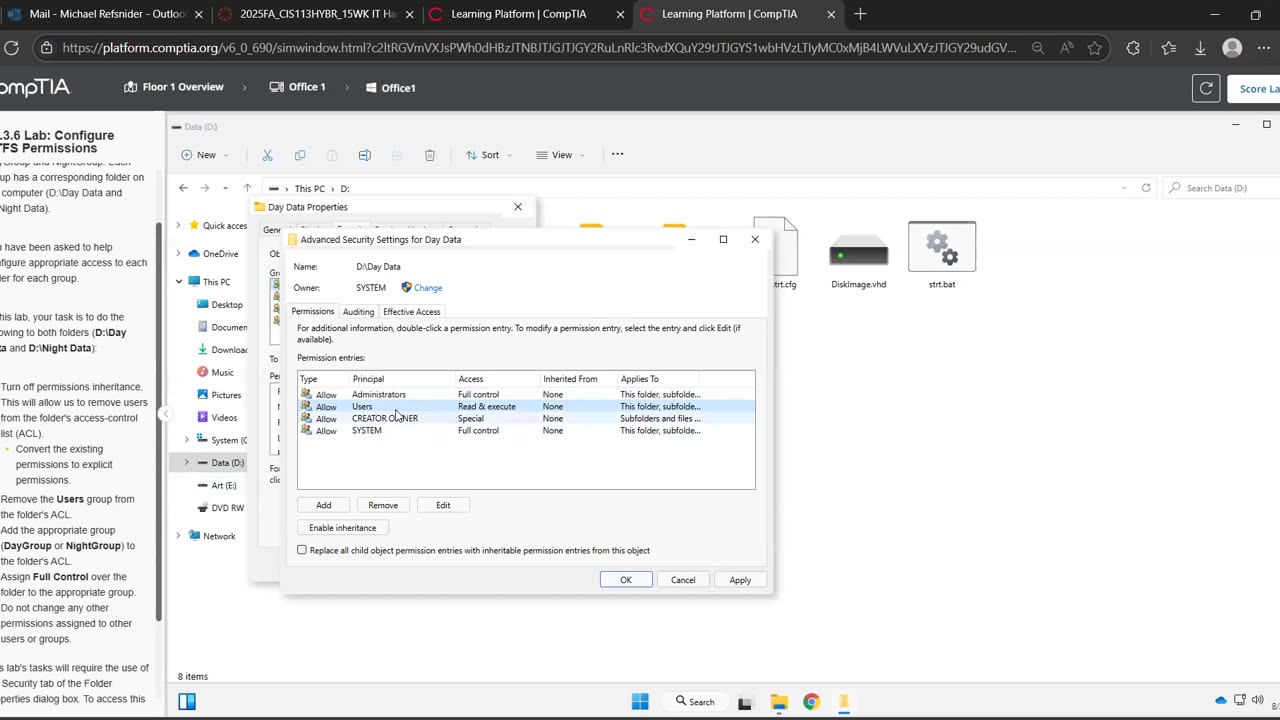Click the simulation reload icon in CompTIA header
This screenshot has height=720, width=1280.
(1206, 88)
